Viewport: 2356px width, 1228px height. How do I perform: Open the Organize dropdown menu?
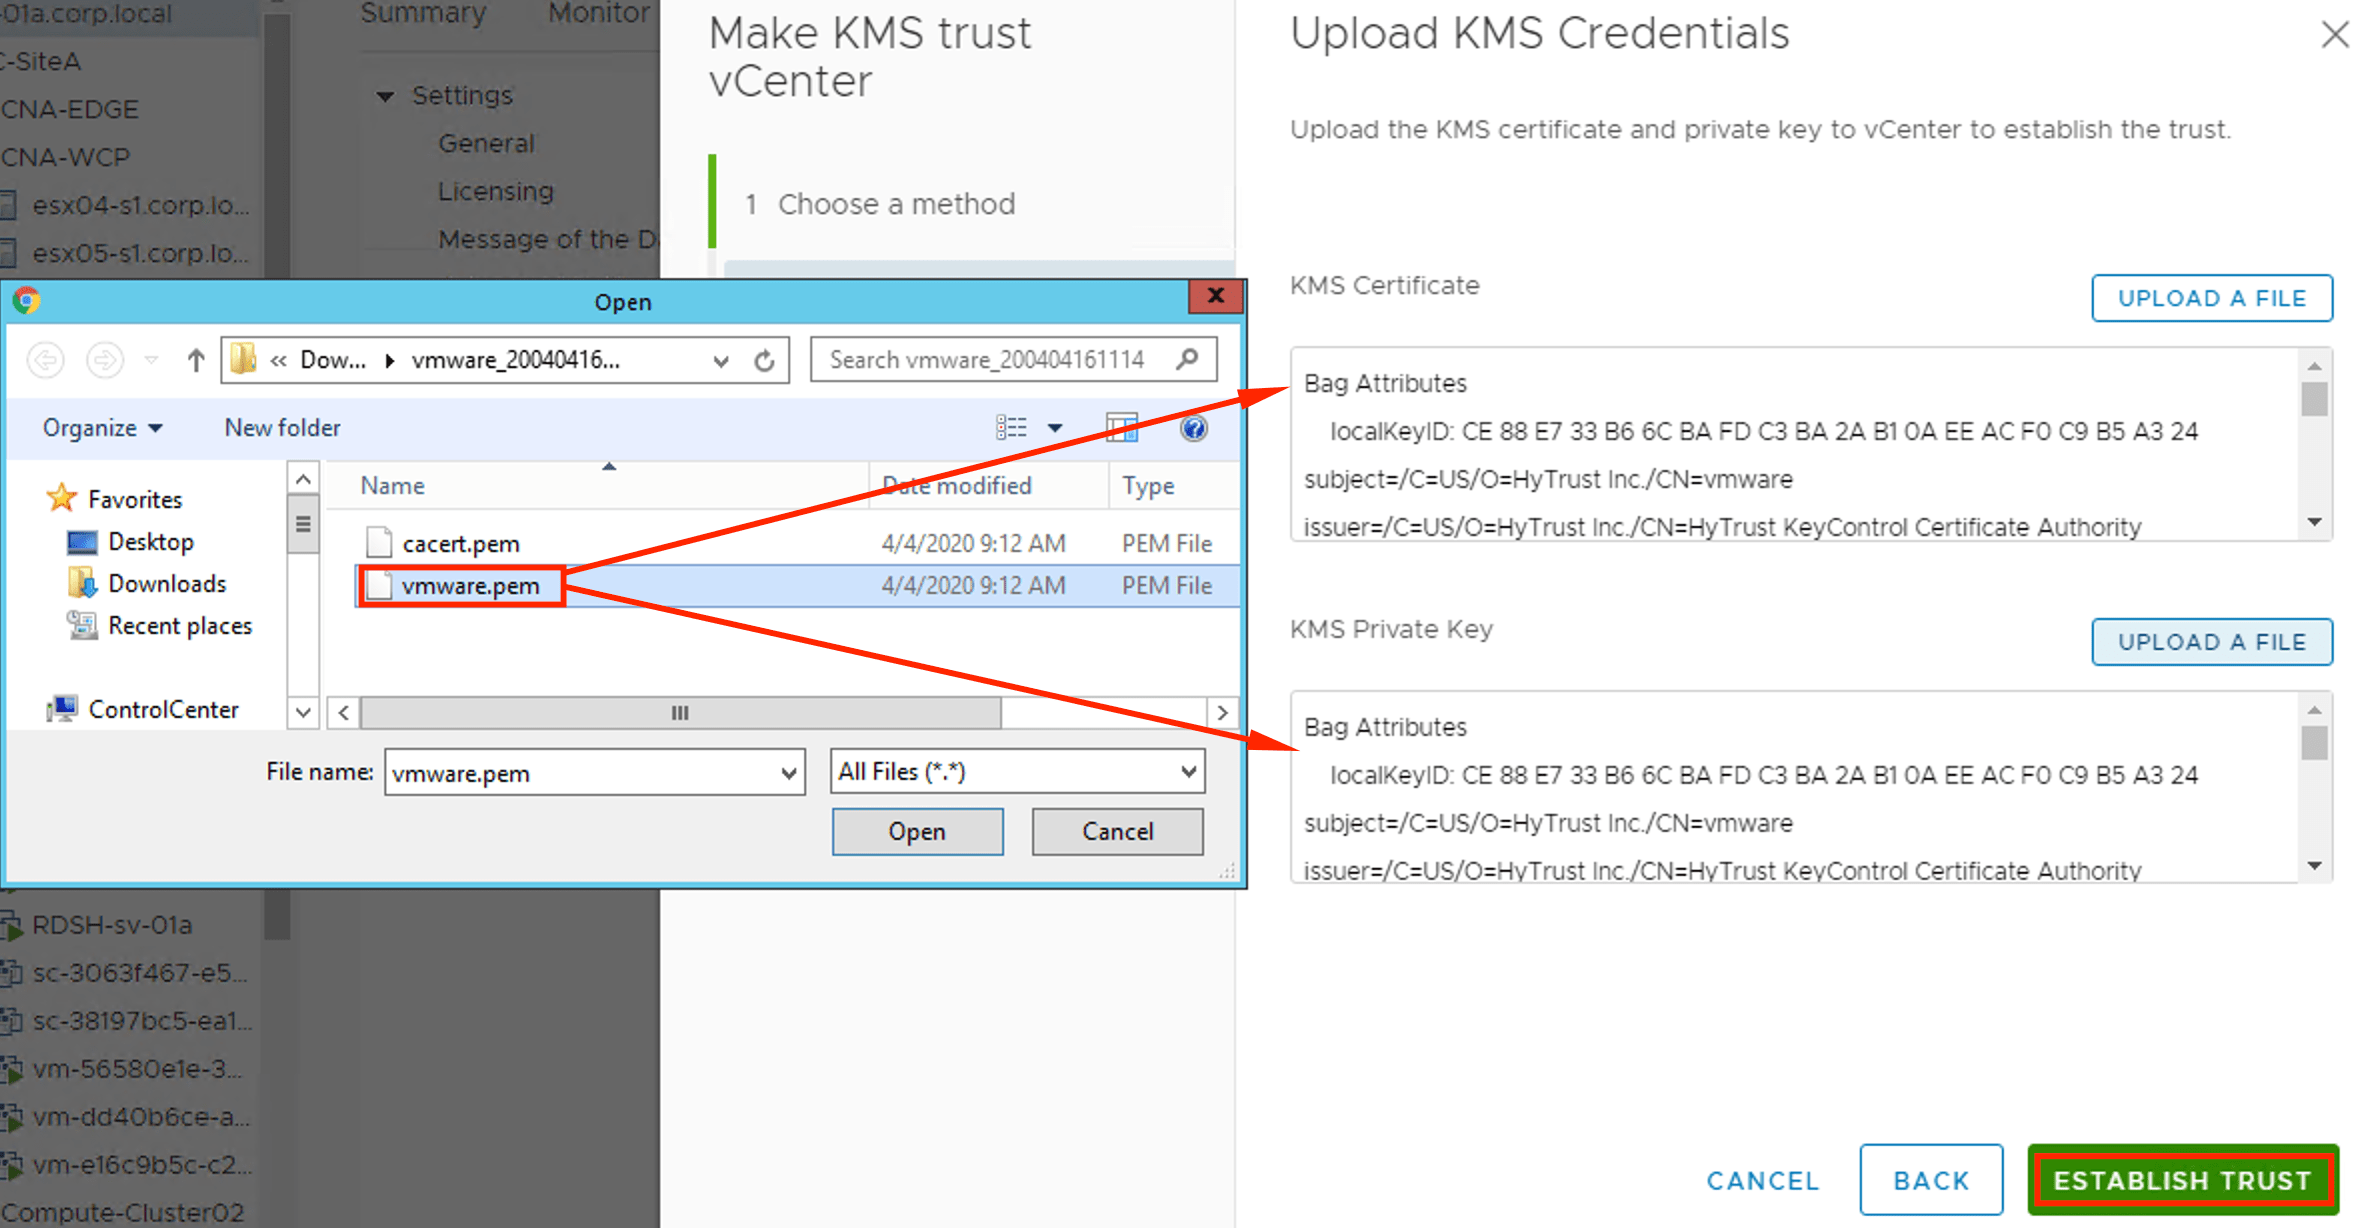(102, 428)
